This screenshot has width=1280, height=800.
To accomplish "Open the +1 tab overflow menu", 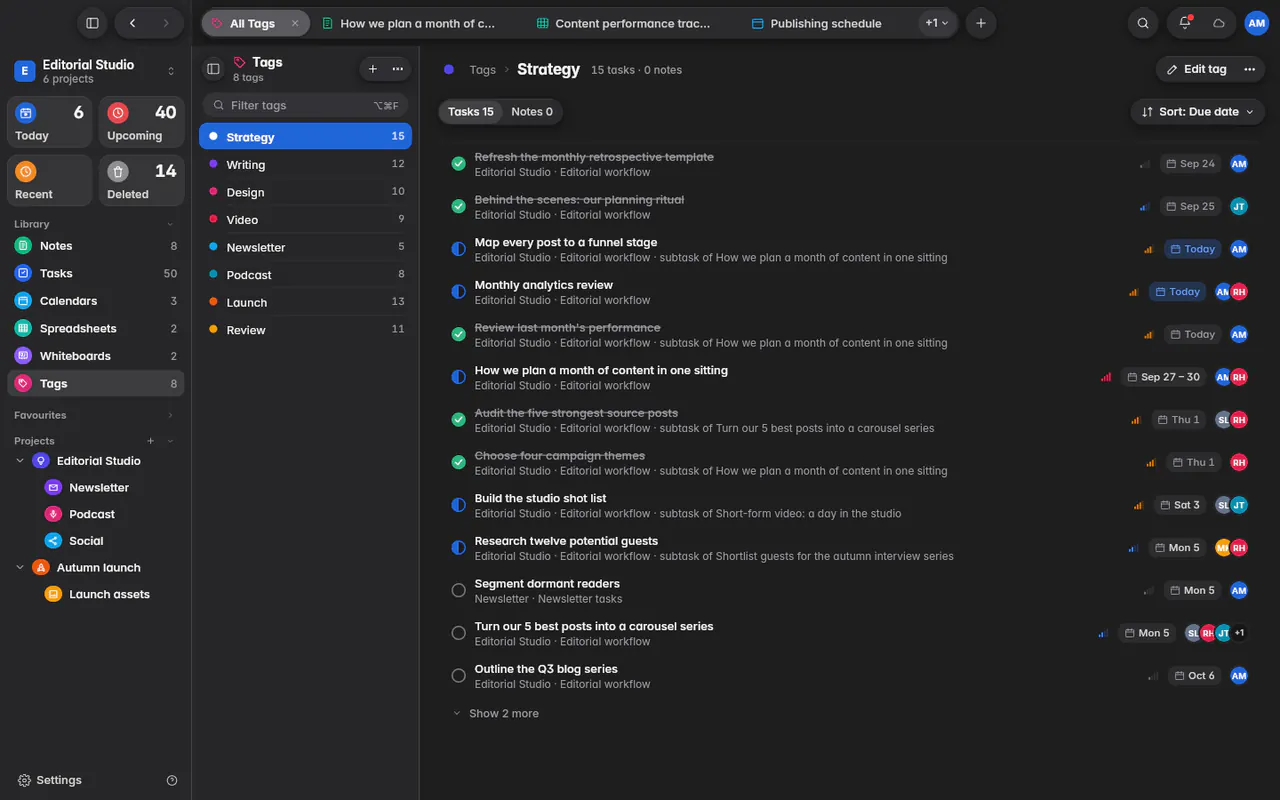I will click(937, 23).
